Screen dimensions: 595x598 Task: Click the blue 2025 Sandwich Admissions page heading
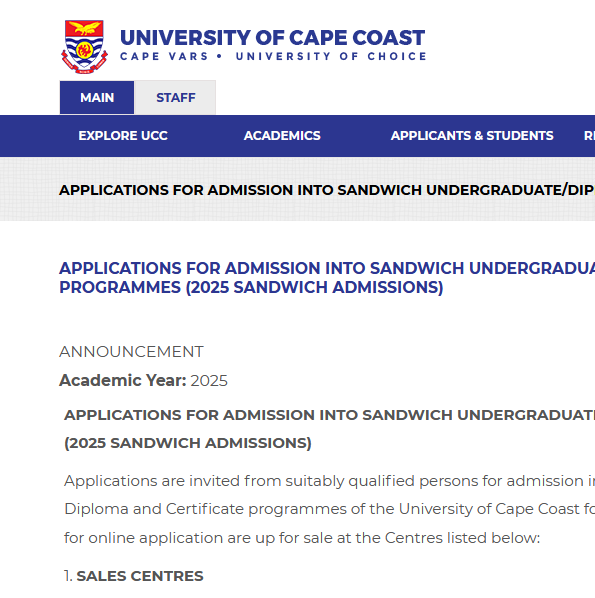327,278
